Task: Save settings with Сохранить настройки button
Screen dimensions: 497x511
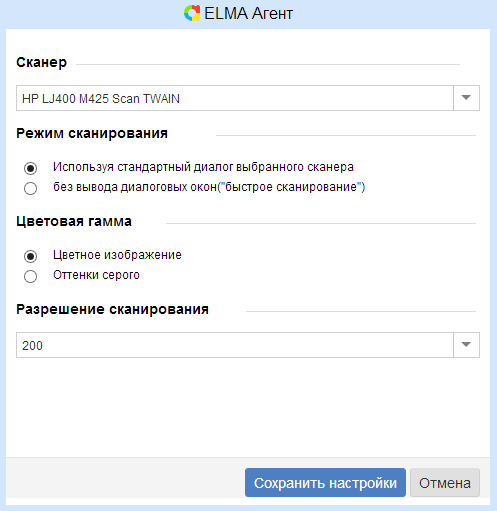Action: 325,483
